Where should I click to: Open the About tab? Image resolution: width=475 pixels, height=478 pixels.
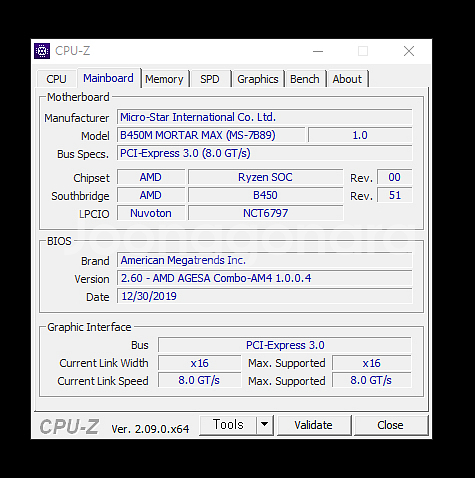point(347,79)
